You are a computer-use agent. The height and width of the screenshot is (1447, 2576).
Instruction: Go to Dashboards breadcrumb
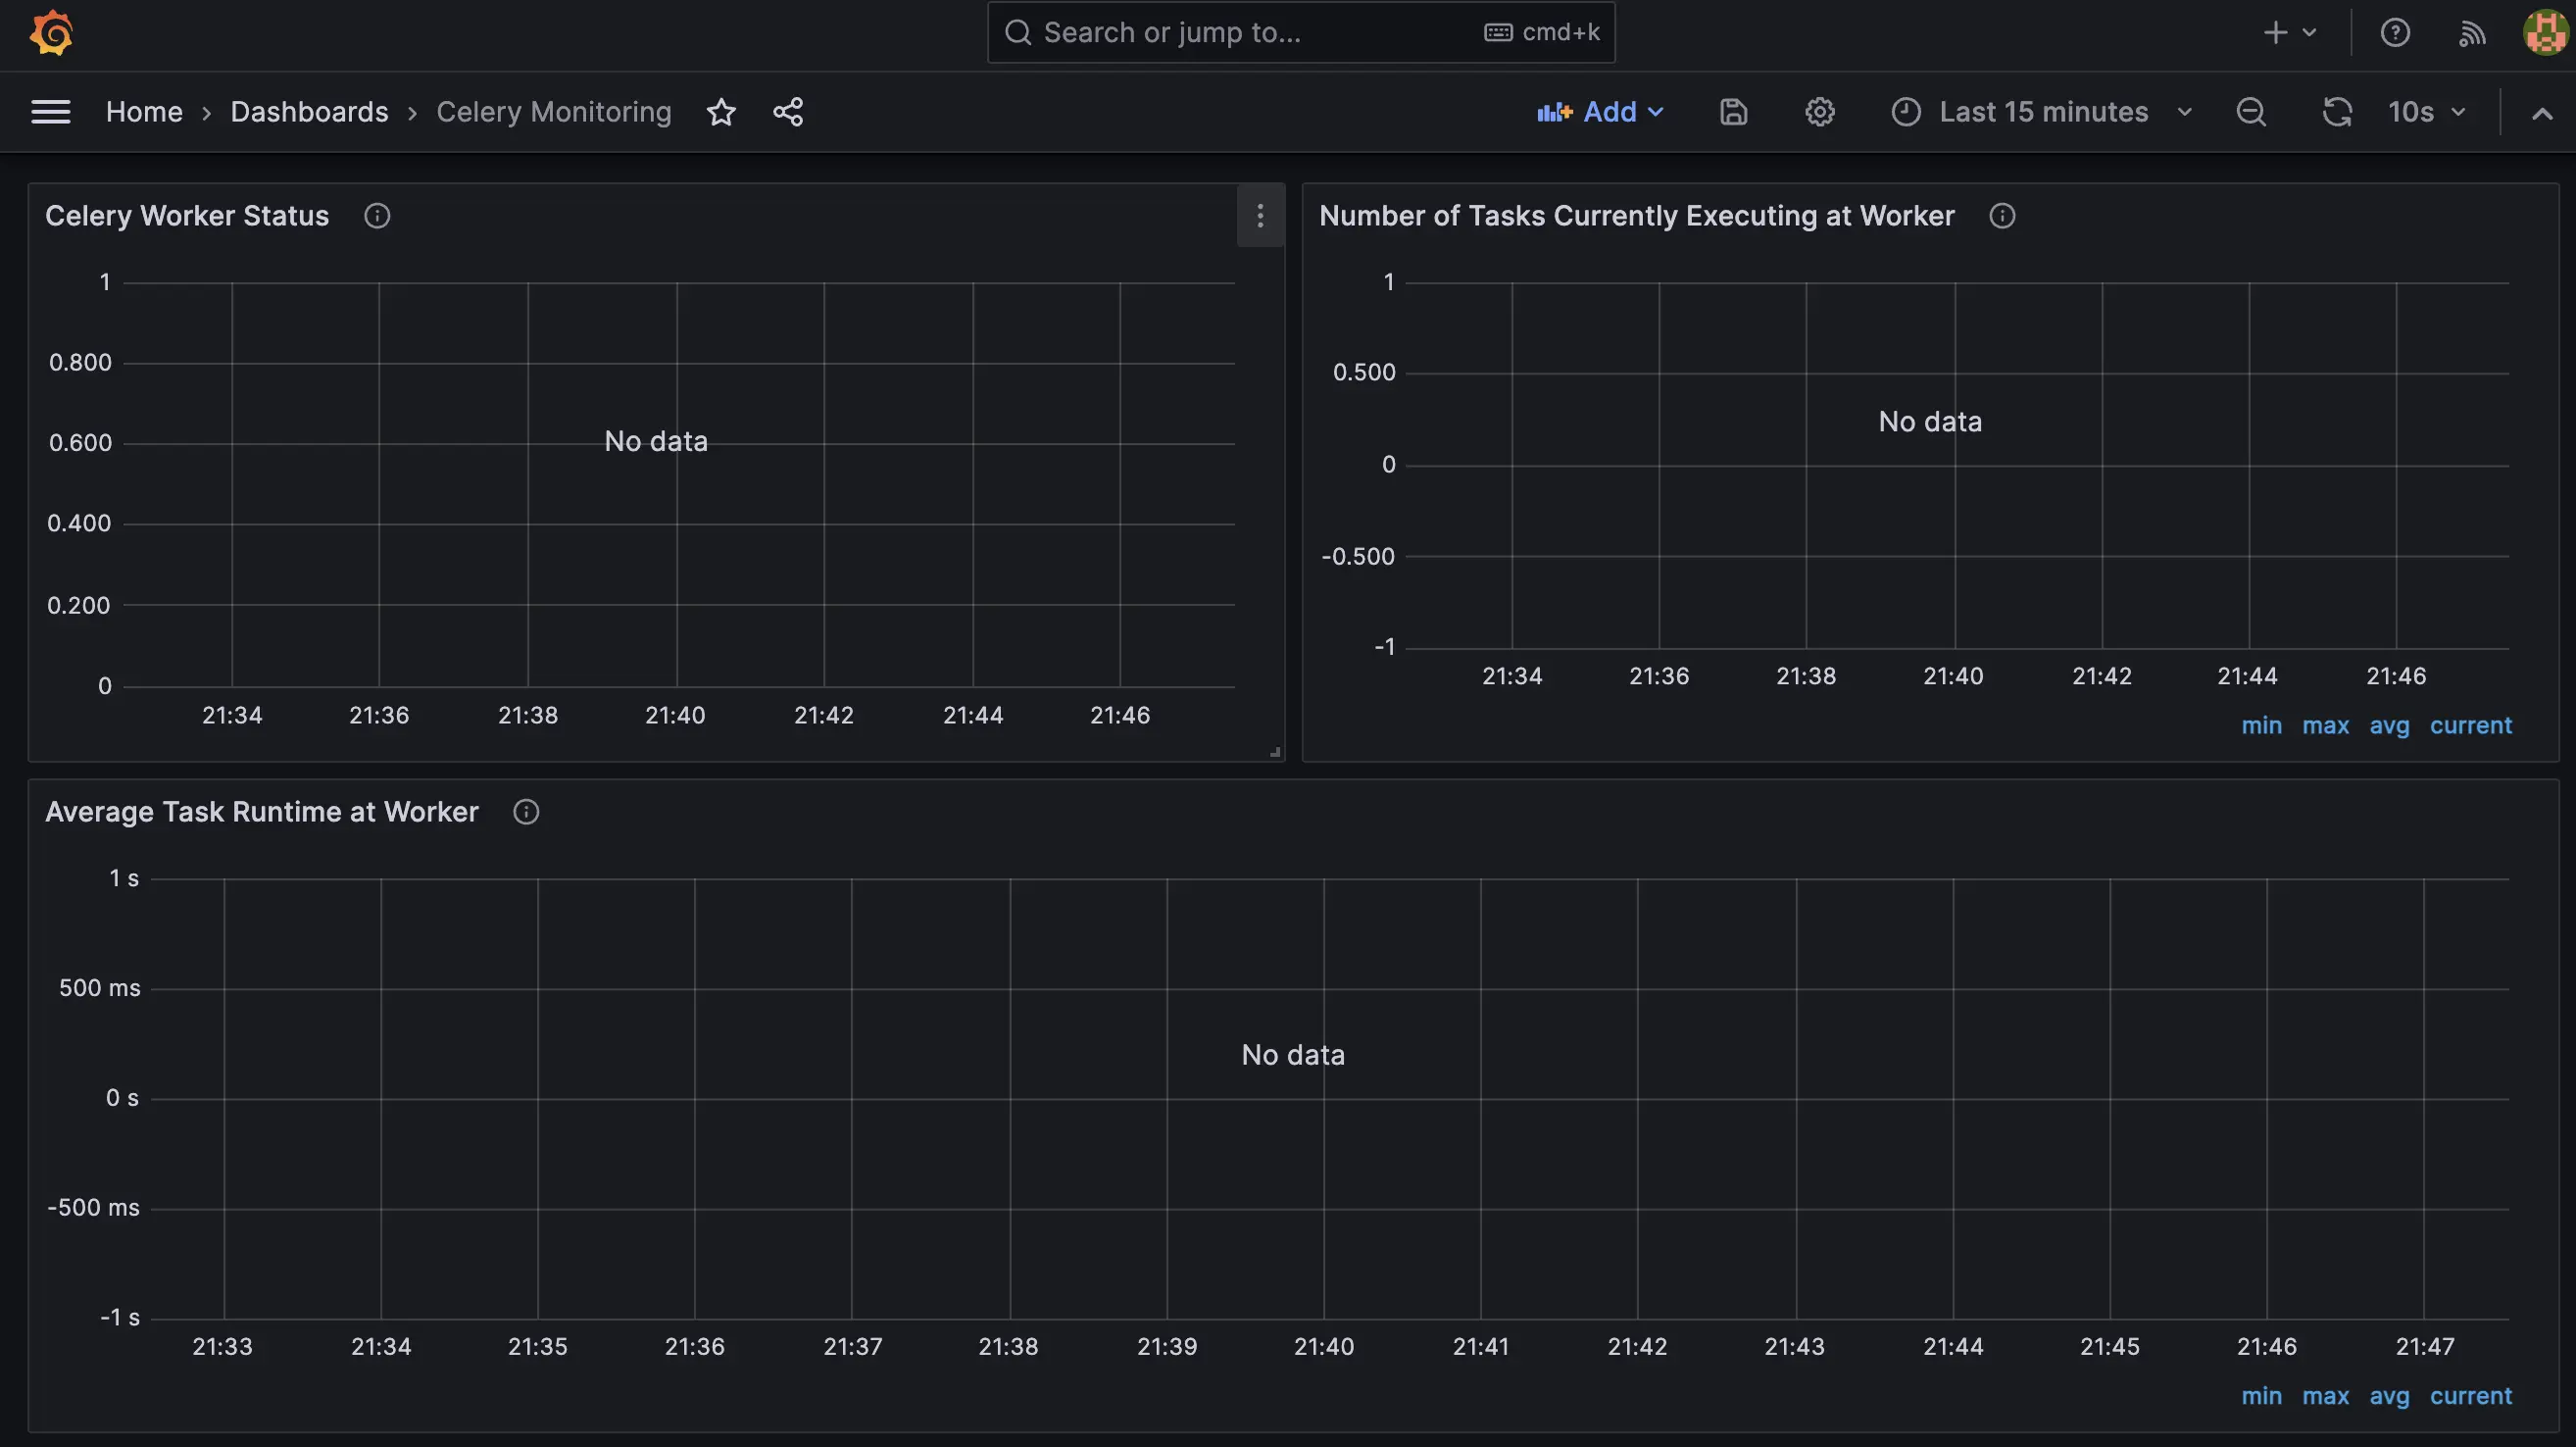point(309,112)
